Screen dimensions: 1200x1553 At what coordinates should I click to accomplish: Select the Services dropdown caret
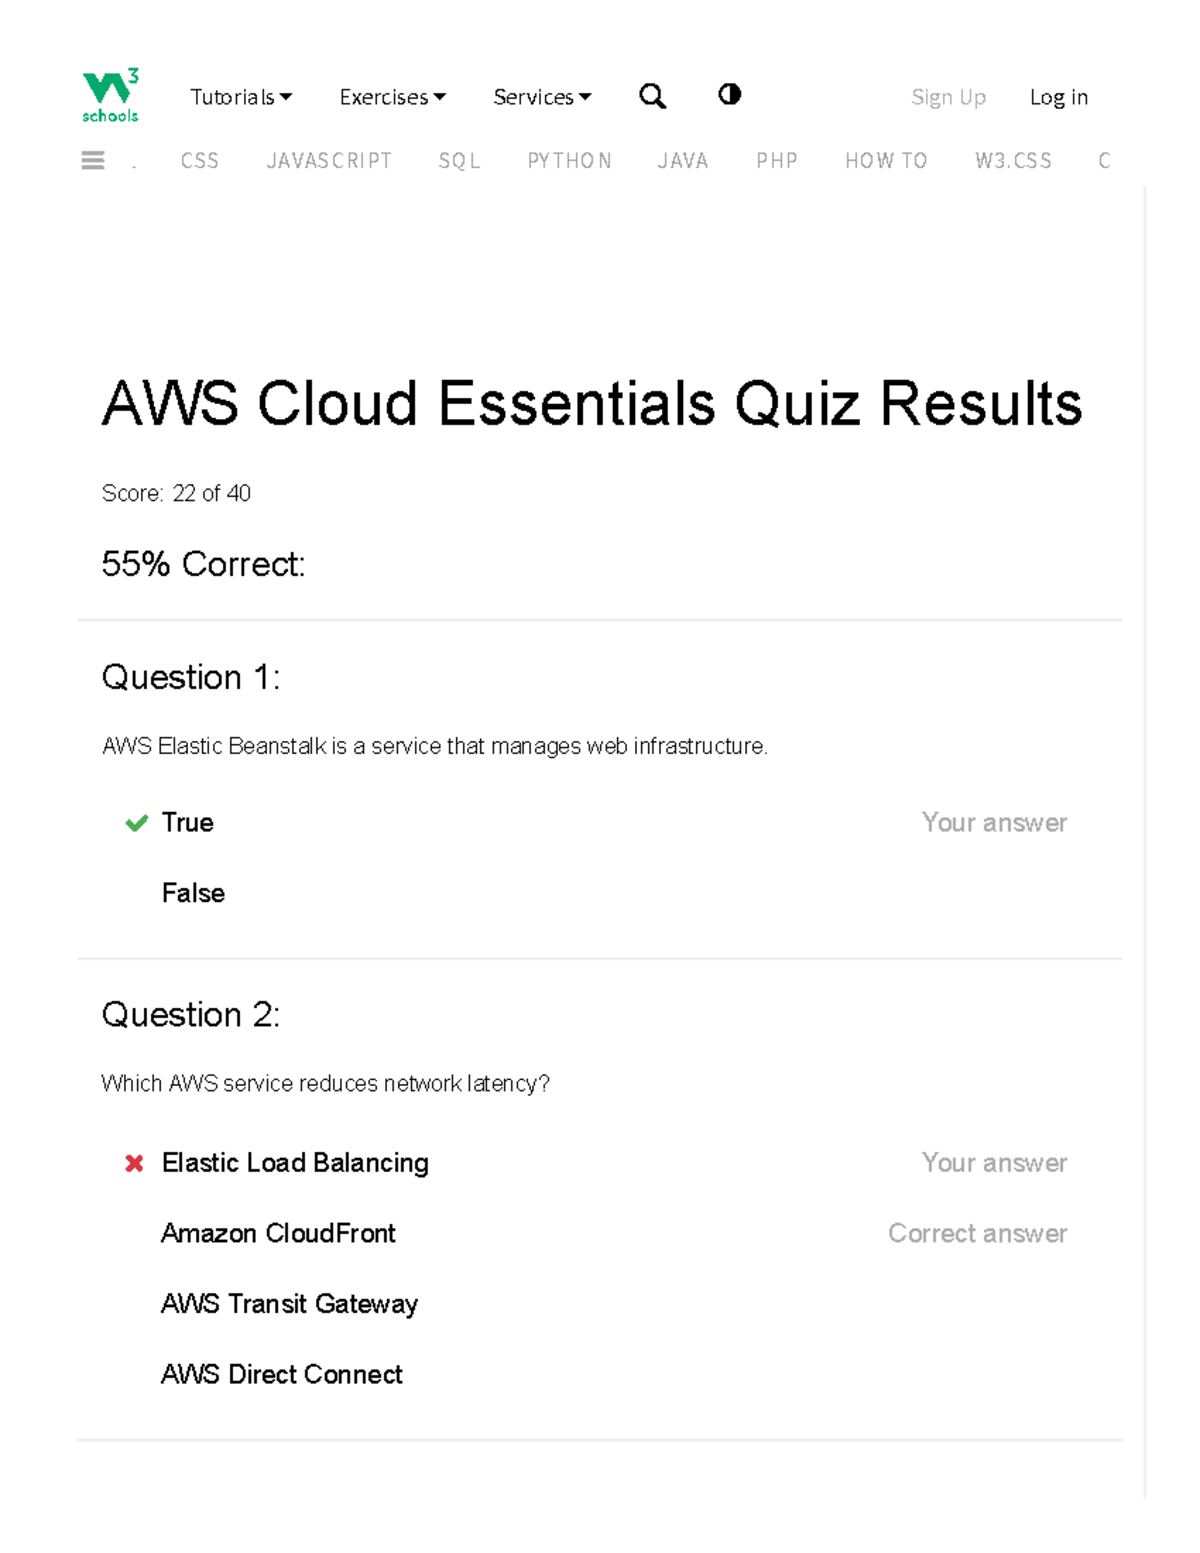click(x=585, y=96)
